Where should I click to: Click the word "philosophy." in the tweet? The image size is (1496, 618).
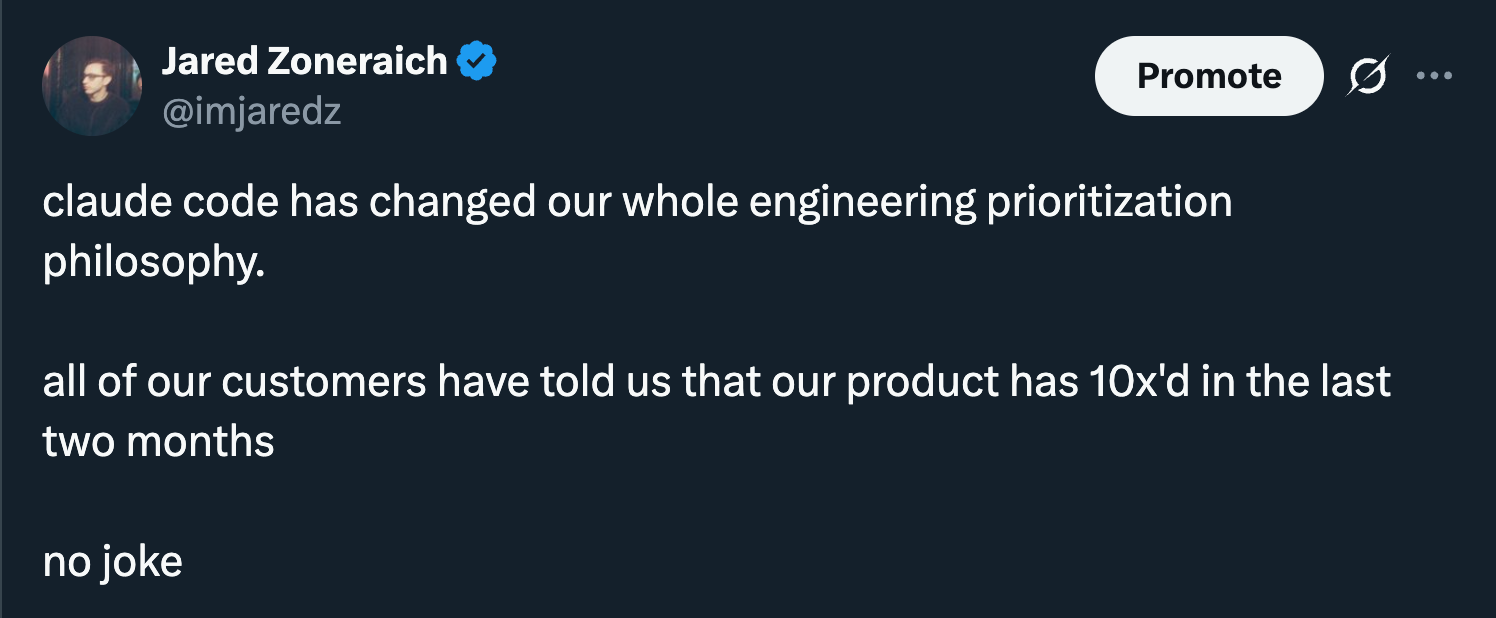point(154,262)
